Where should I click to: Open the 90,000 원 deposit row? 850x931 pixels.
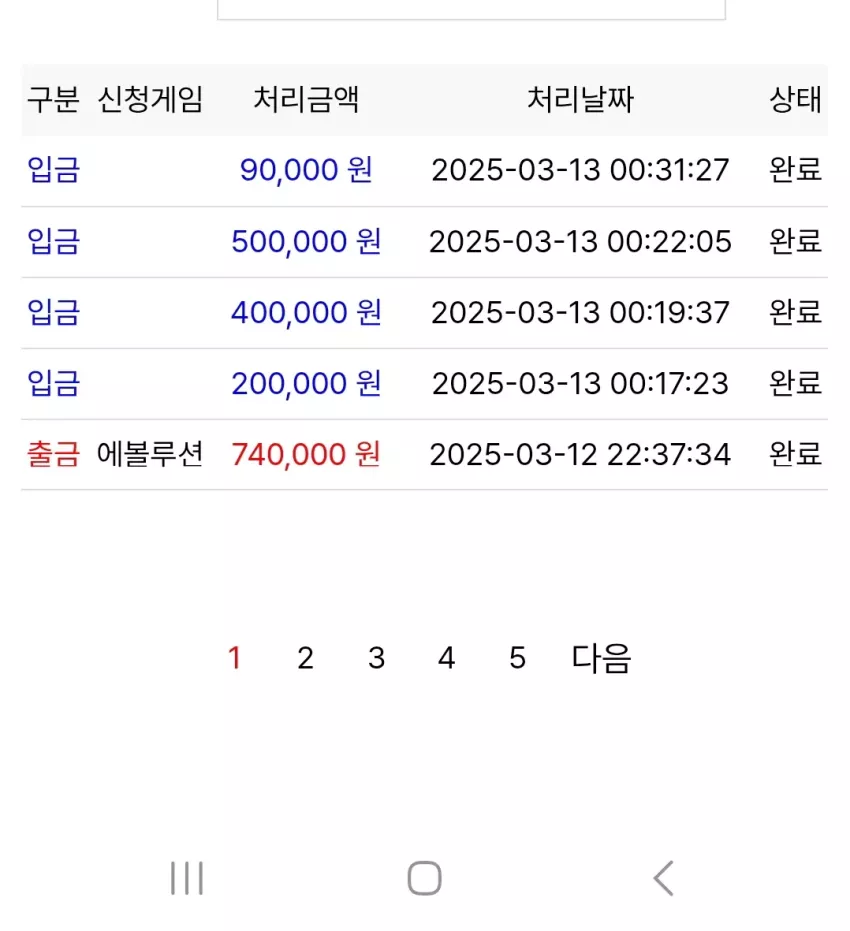coord(424,171)
